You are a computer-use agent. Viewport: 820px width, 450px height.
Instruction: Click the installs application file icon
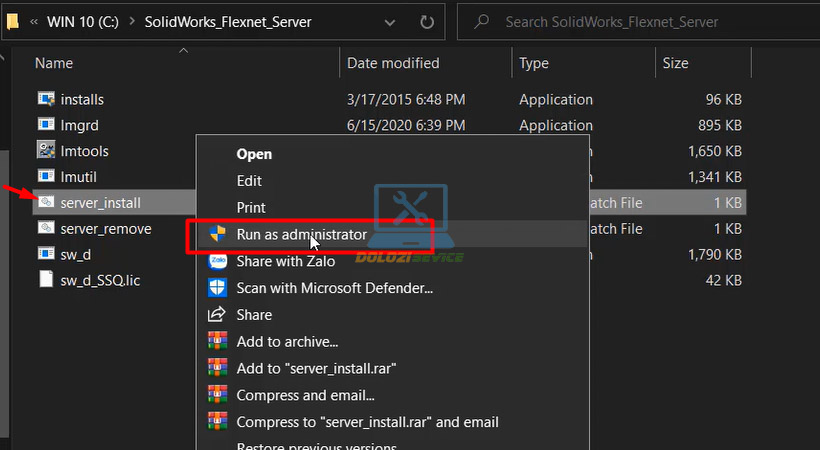pos(46,99)
